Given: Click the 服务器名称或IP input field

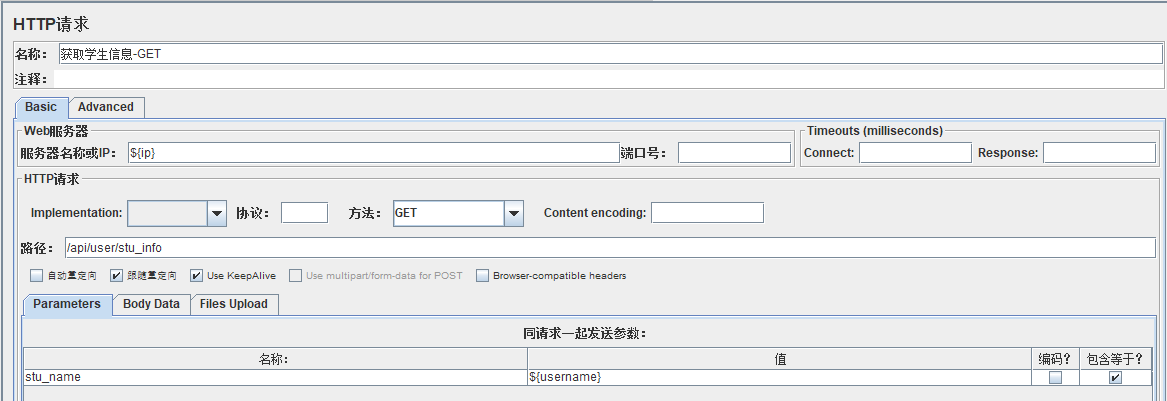Looking at the screenshot, I should [373, 153].
